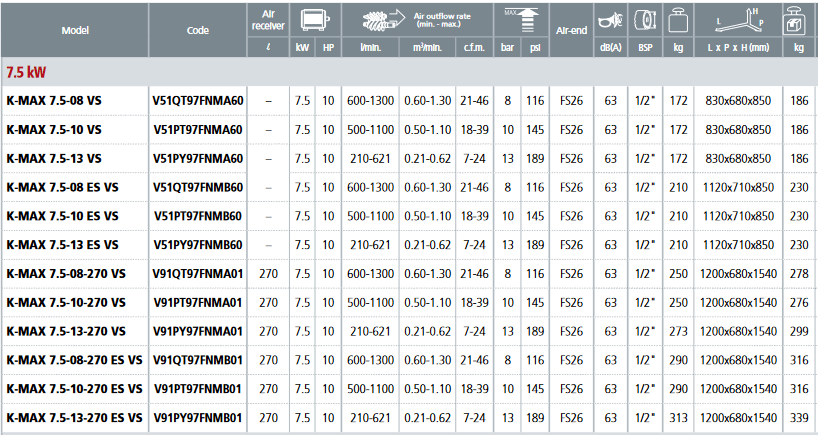Select model K-MAX 7.5-13 ES VS
The height and width of the screenshot is (435, 818).
point(63,245)
